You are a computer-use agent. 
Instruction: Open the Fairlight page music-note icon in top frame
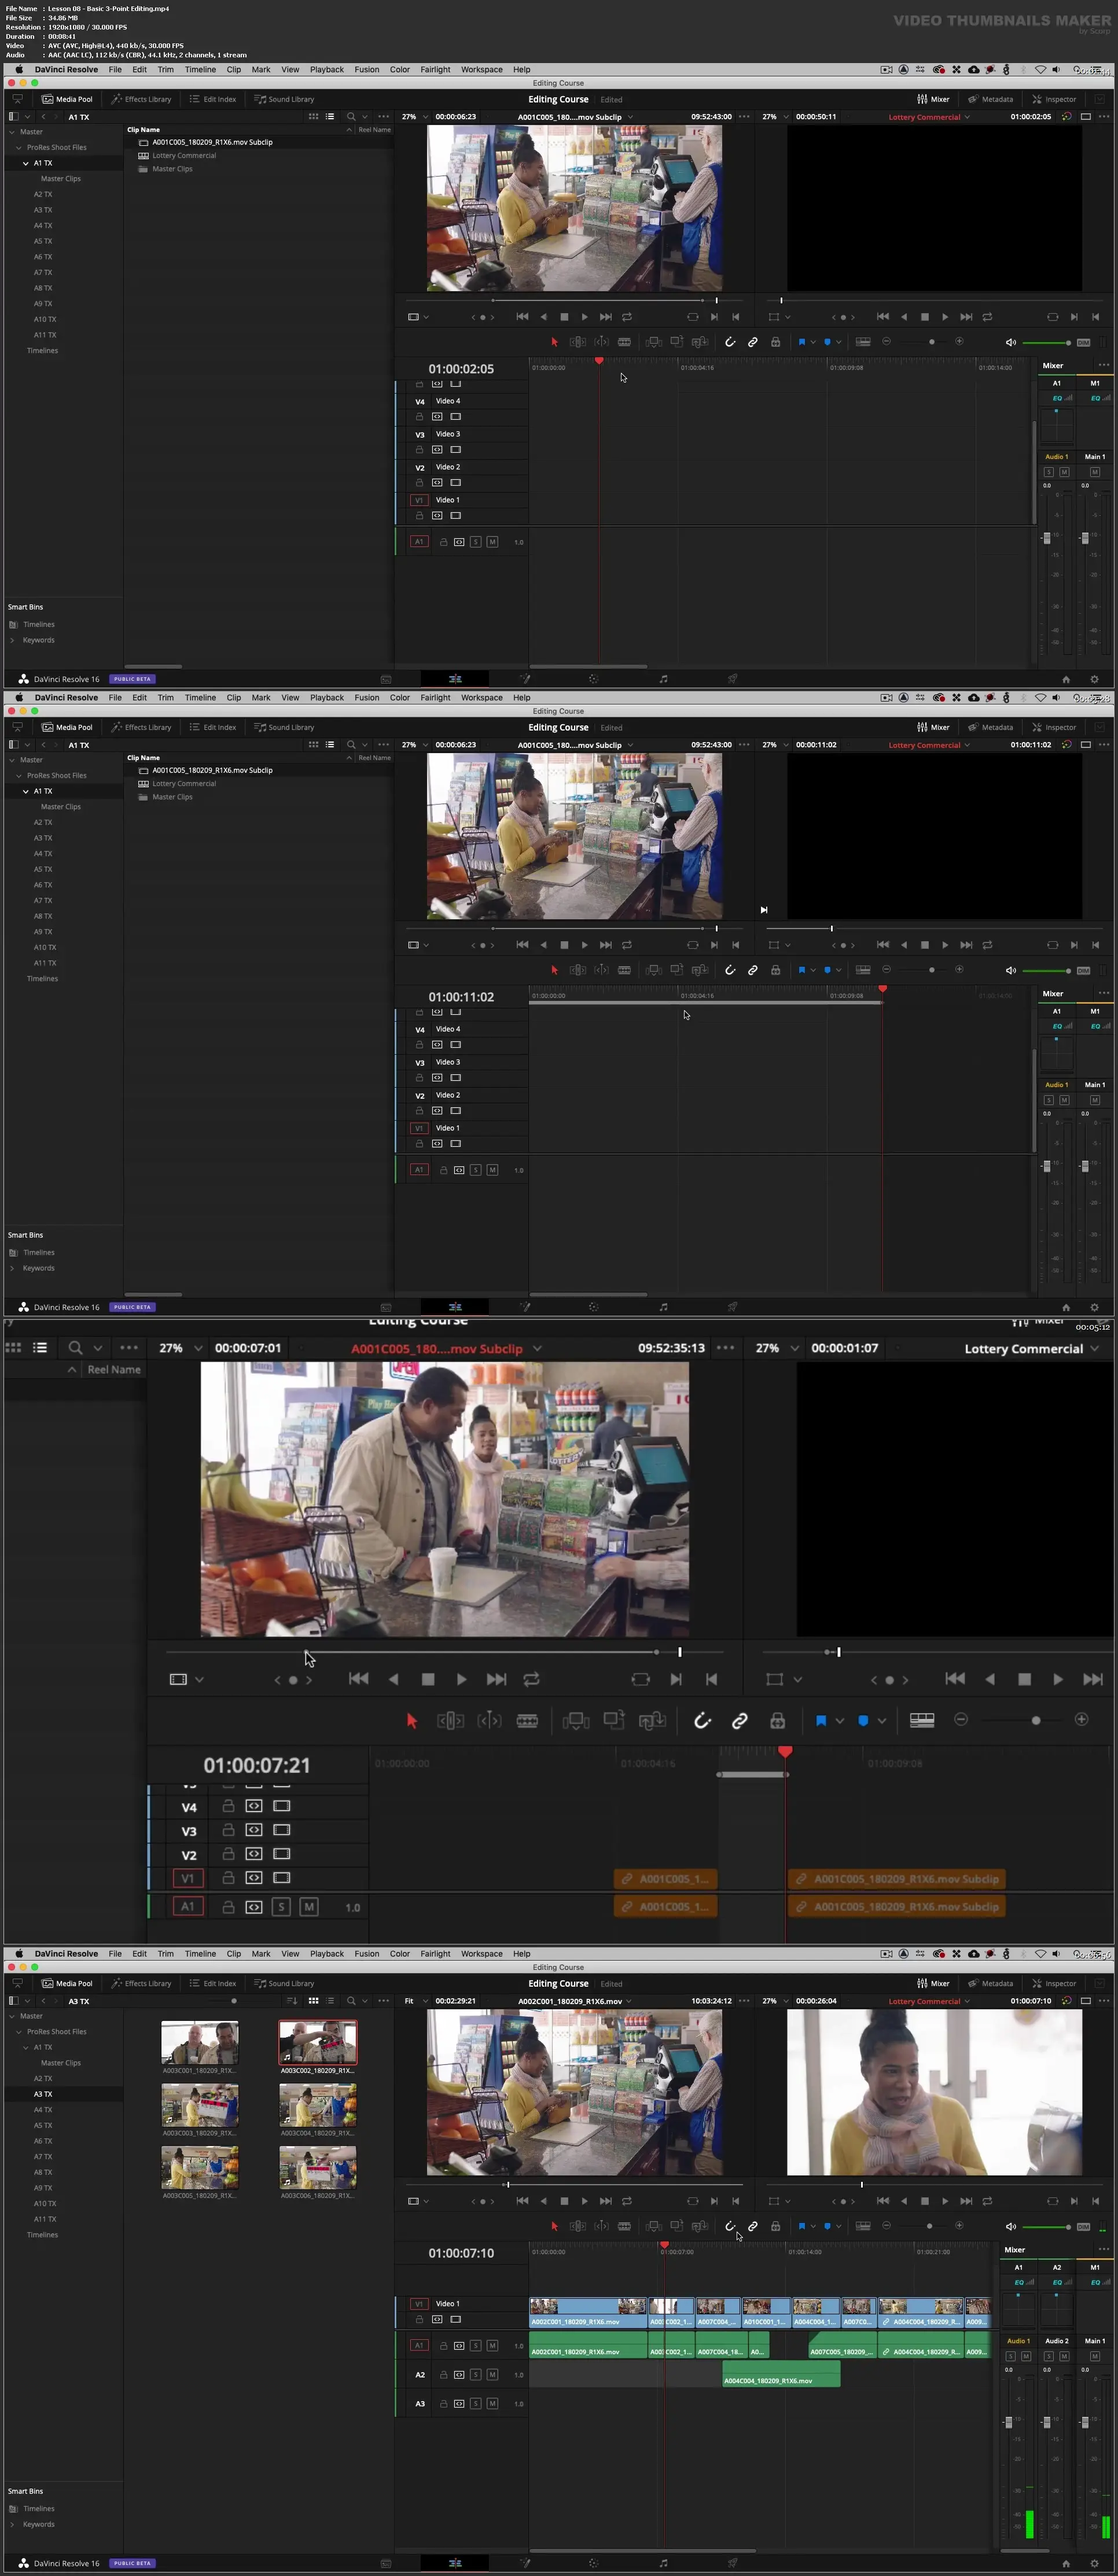click(663, 678)
